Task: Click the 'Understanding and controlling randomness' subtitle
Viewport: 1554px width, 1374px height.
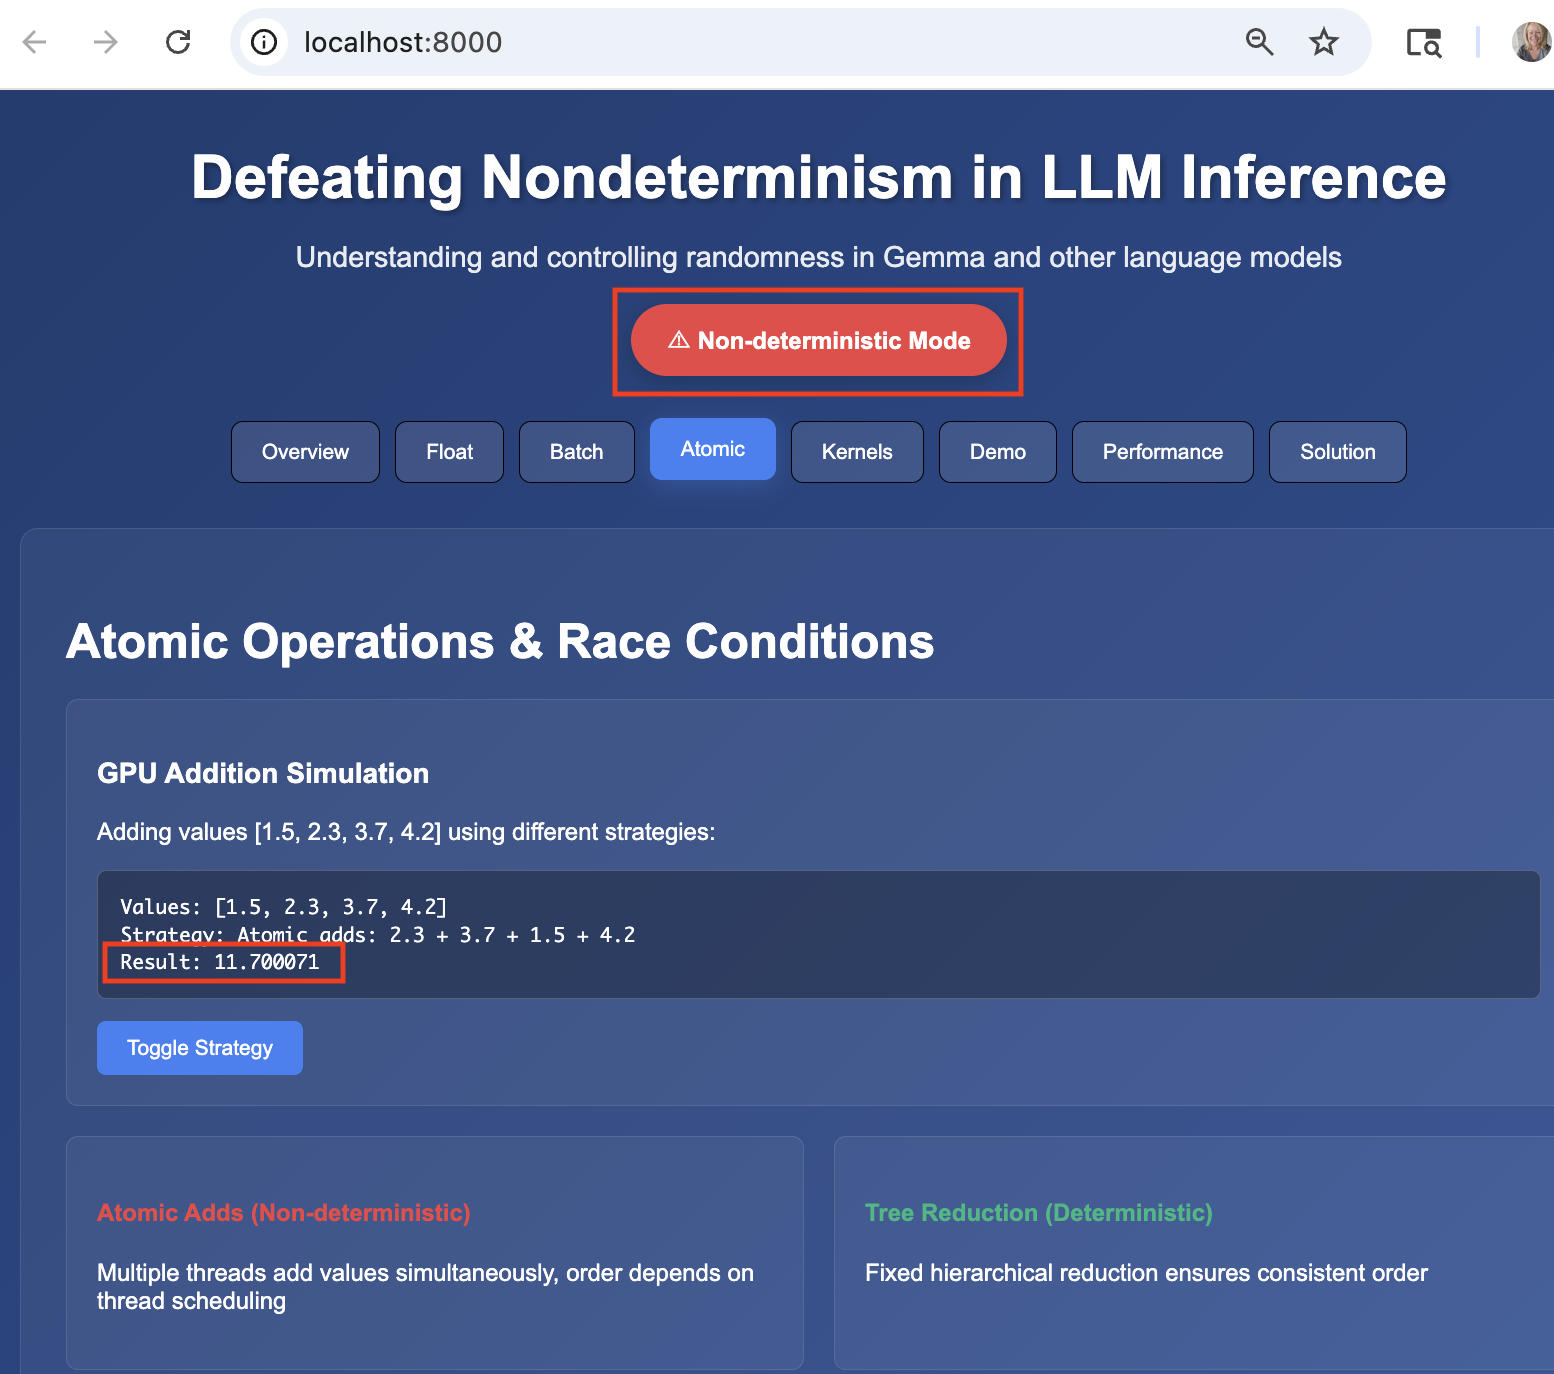Action: click(x=819, y=257)
